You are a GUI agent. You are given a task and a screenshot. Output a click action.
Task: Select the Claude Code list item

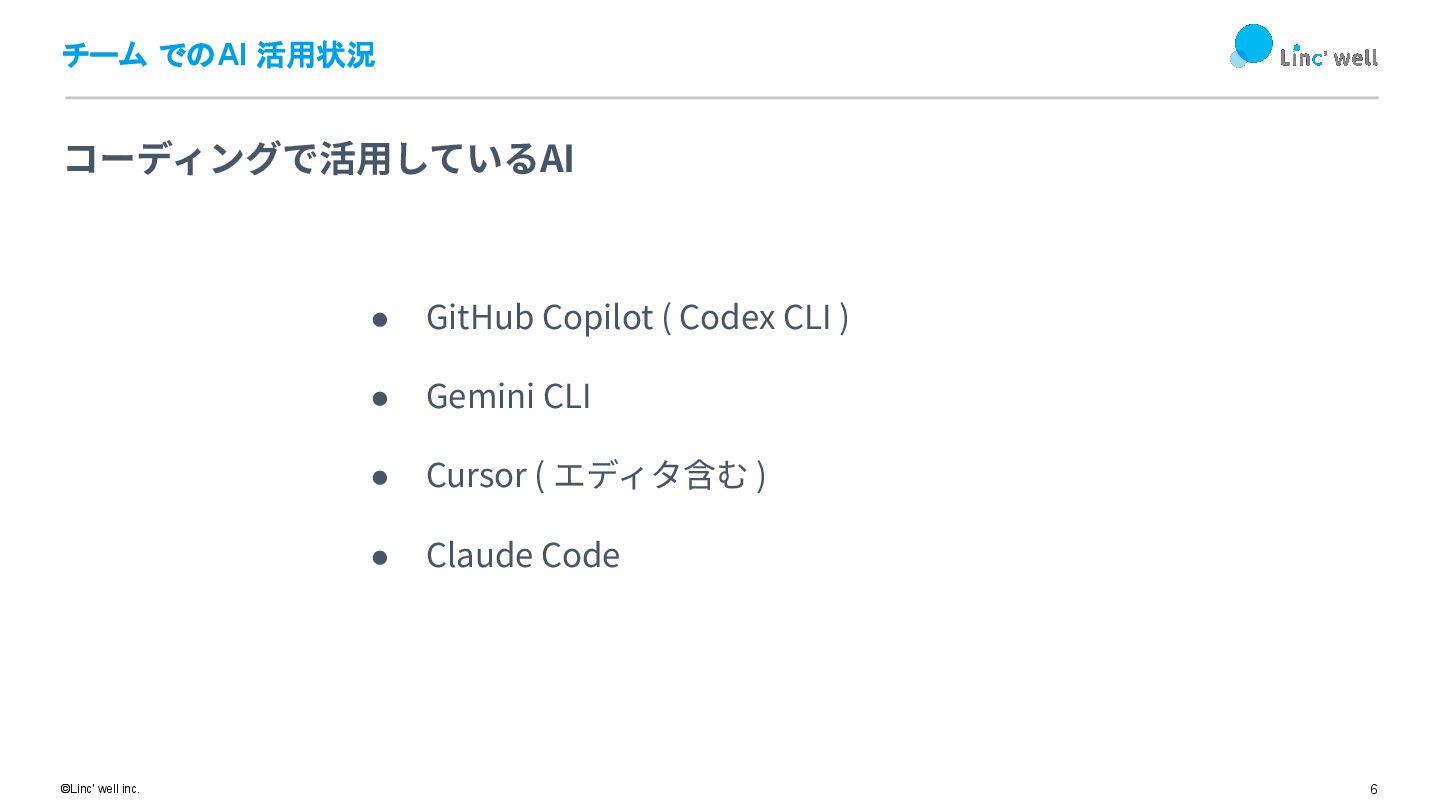point(523,555)
